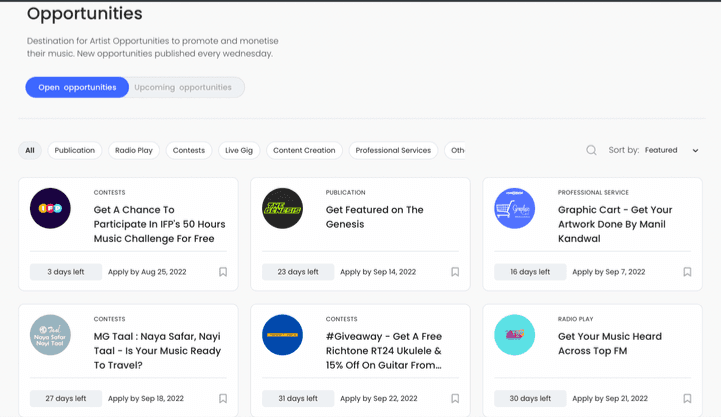Click the MG Taal logo thumbnail

click(50, 335)
